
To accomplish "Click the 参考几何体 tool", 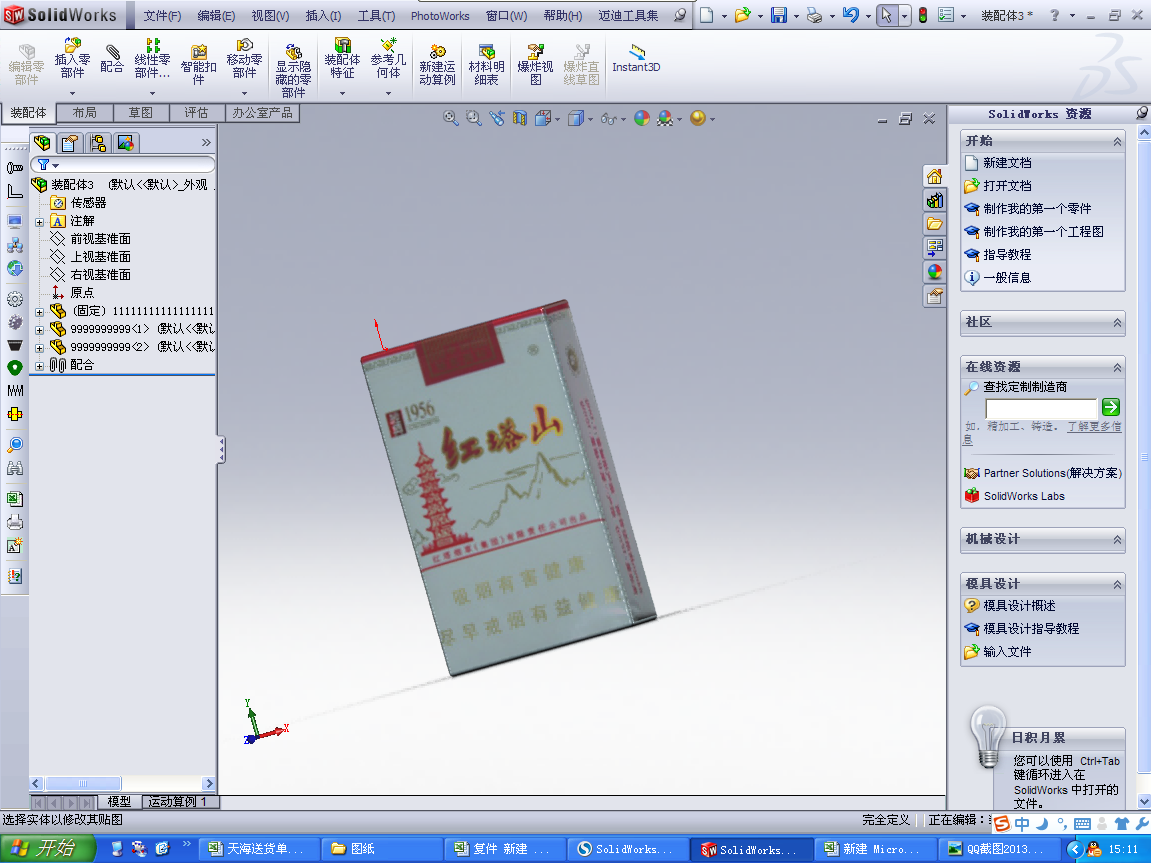I will 388,60.
